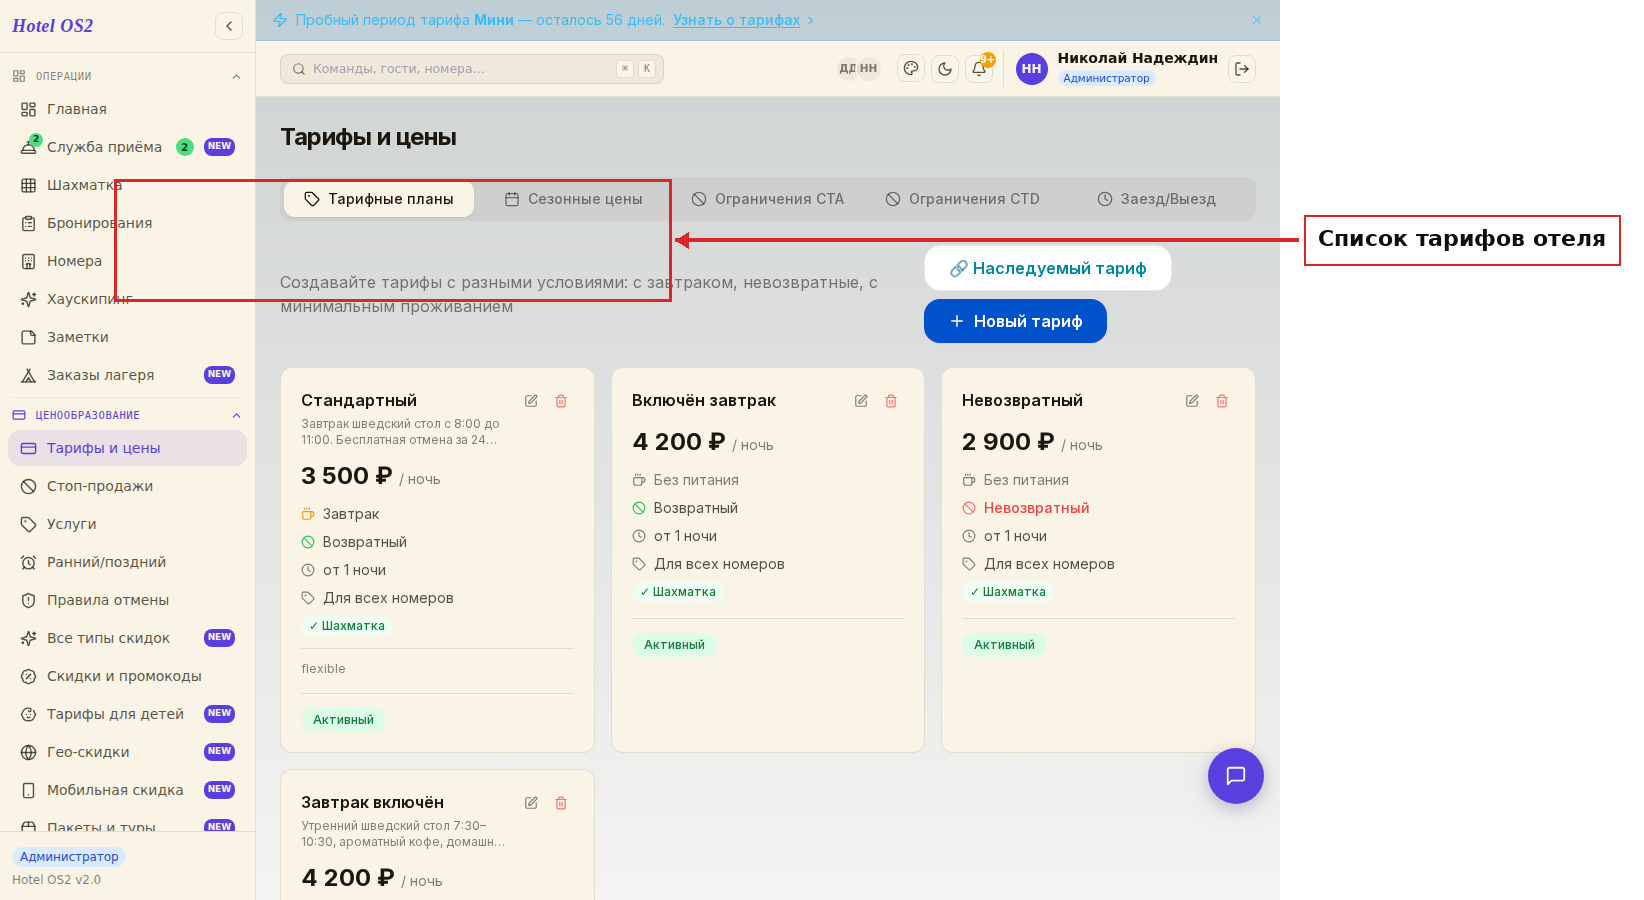Open Скидки и промокоды in sidebar
This screenshot has height=900, width=1644.
[127, 676]
